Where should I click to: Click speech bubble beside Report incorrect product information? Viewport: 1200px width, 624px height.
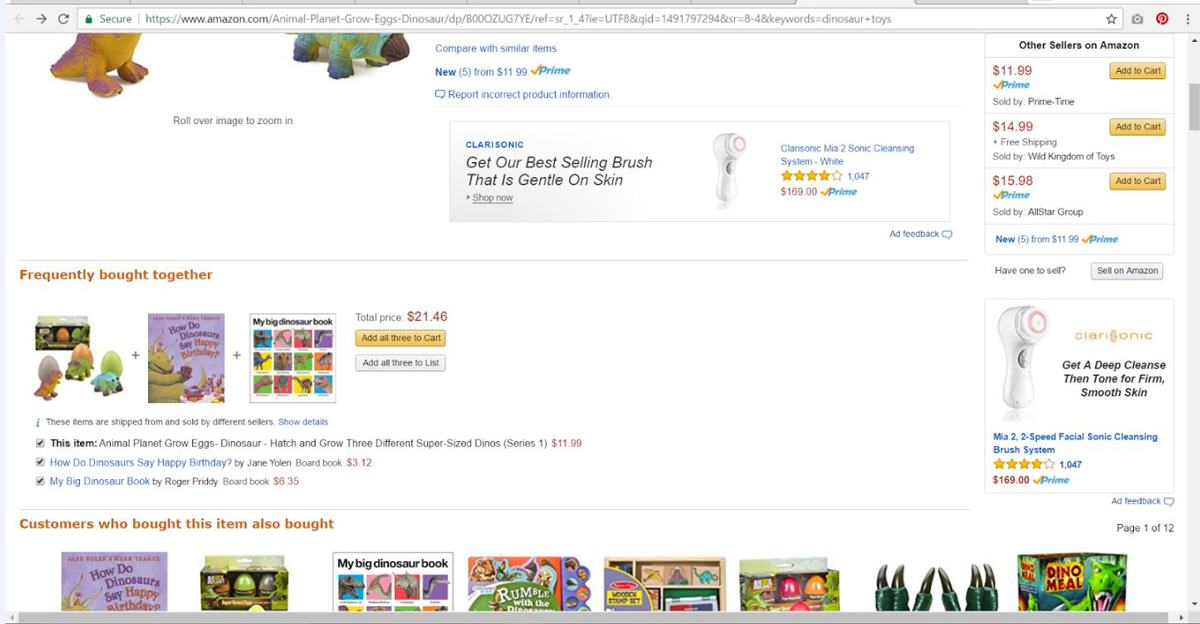[440, 94]
